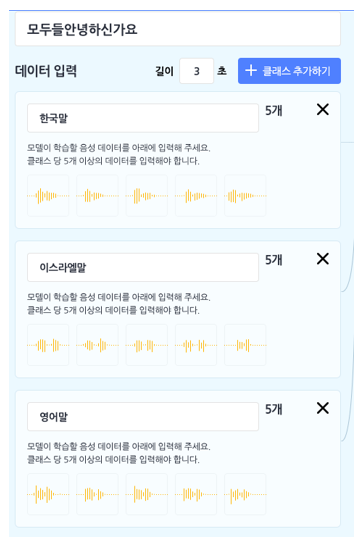Delete the 이스라엘말 class using X icon
The width and height of the screenshot is (364, 544).
pyautogui.click(x=323, y=259)
